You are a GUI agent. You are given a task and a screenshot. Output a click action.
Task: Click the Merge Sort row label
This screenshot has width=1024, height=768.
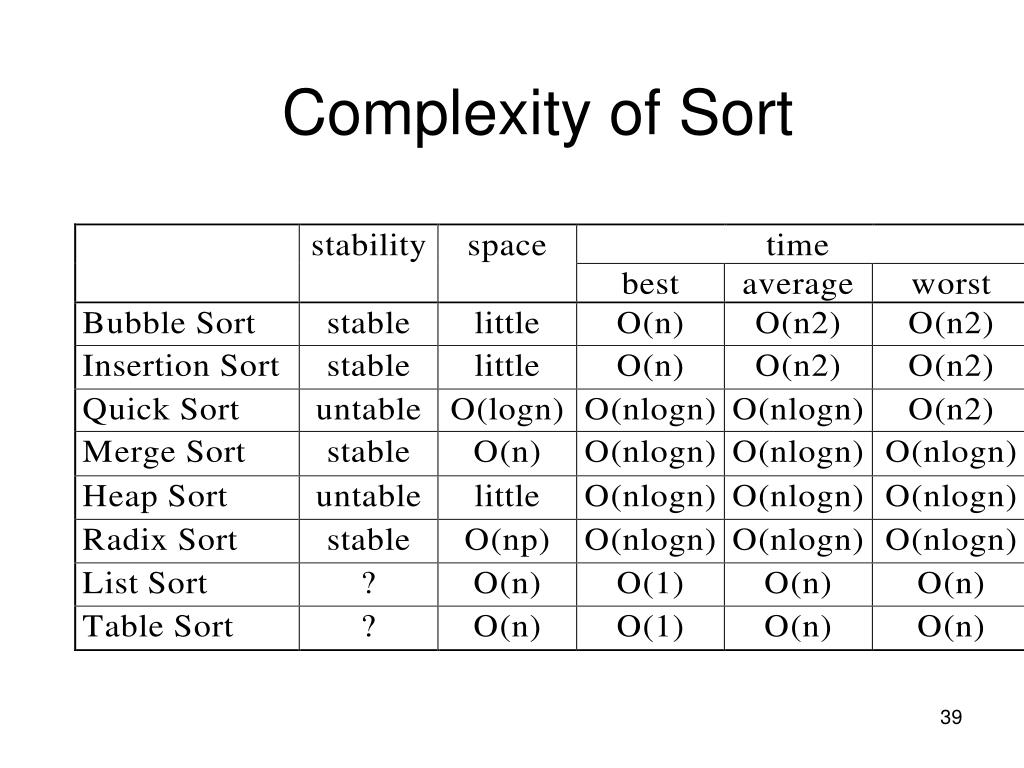(x=164, y=453)
